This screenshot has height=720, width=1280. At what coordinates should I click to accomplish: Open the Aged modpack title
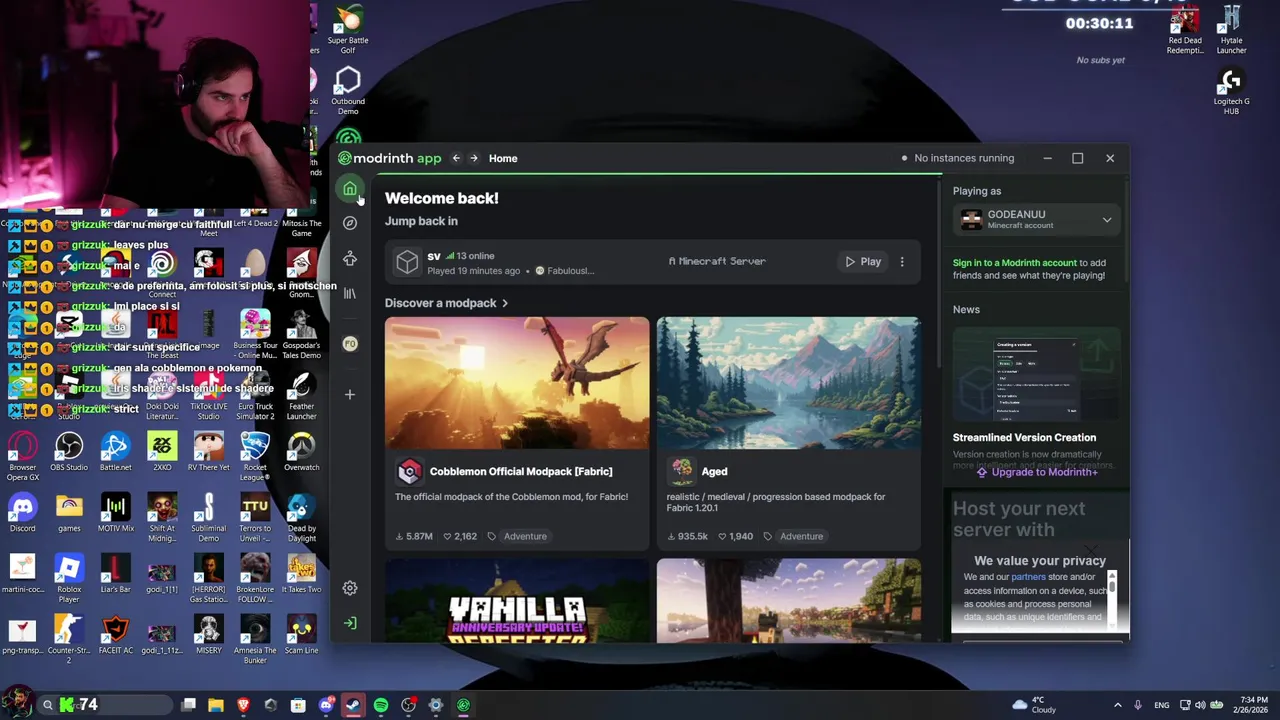[714, 471]
